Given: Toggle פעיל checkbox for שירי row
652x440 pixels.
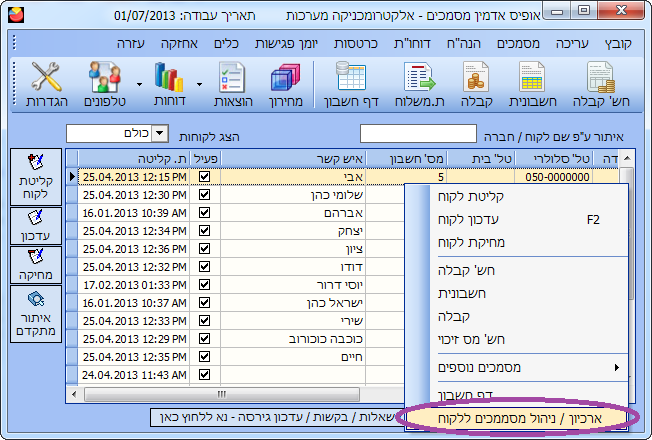Looking at the screenshot, I should [x=204, y=321].
